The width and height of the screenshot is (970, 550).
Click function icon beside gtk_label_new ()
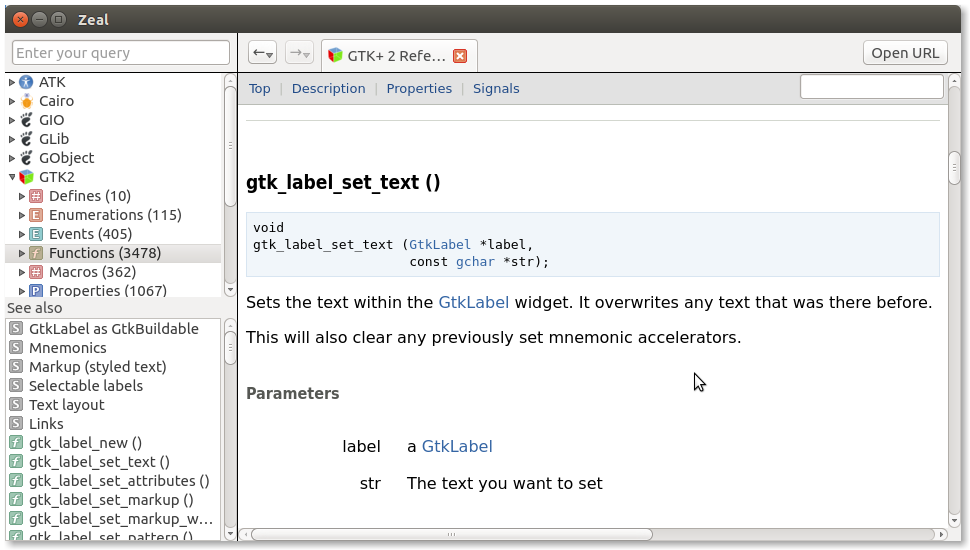coord(17,443)
